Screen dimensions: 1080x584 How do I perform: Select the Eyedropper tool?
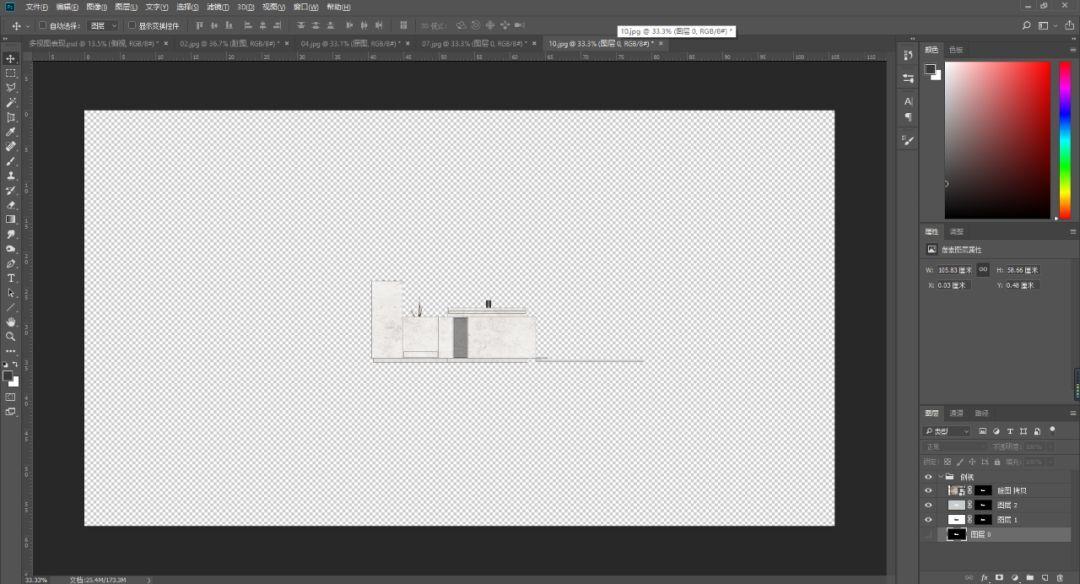point(10,132)
